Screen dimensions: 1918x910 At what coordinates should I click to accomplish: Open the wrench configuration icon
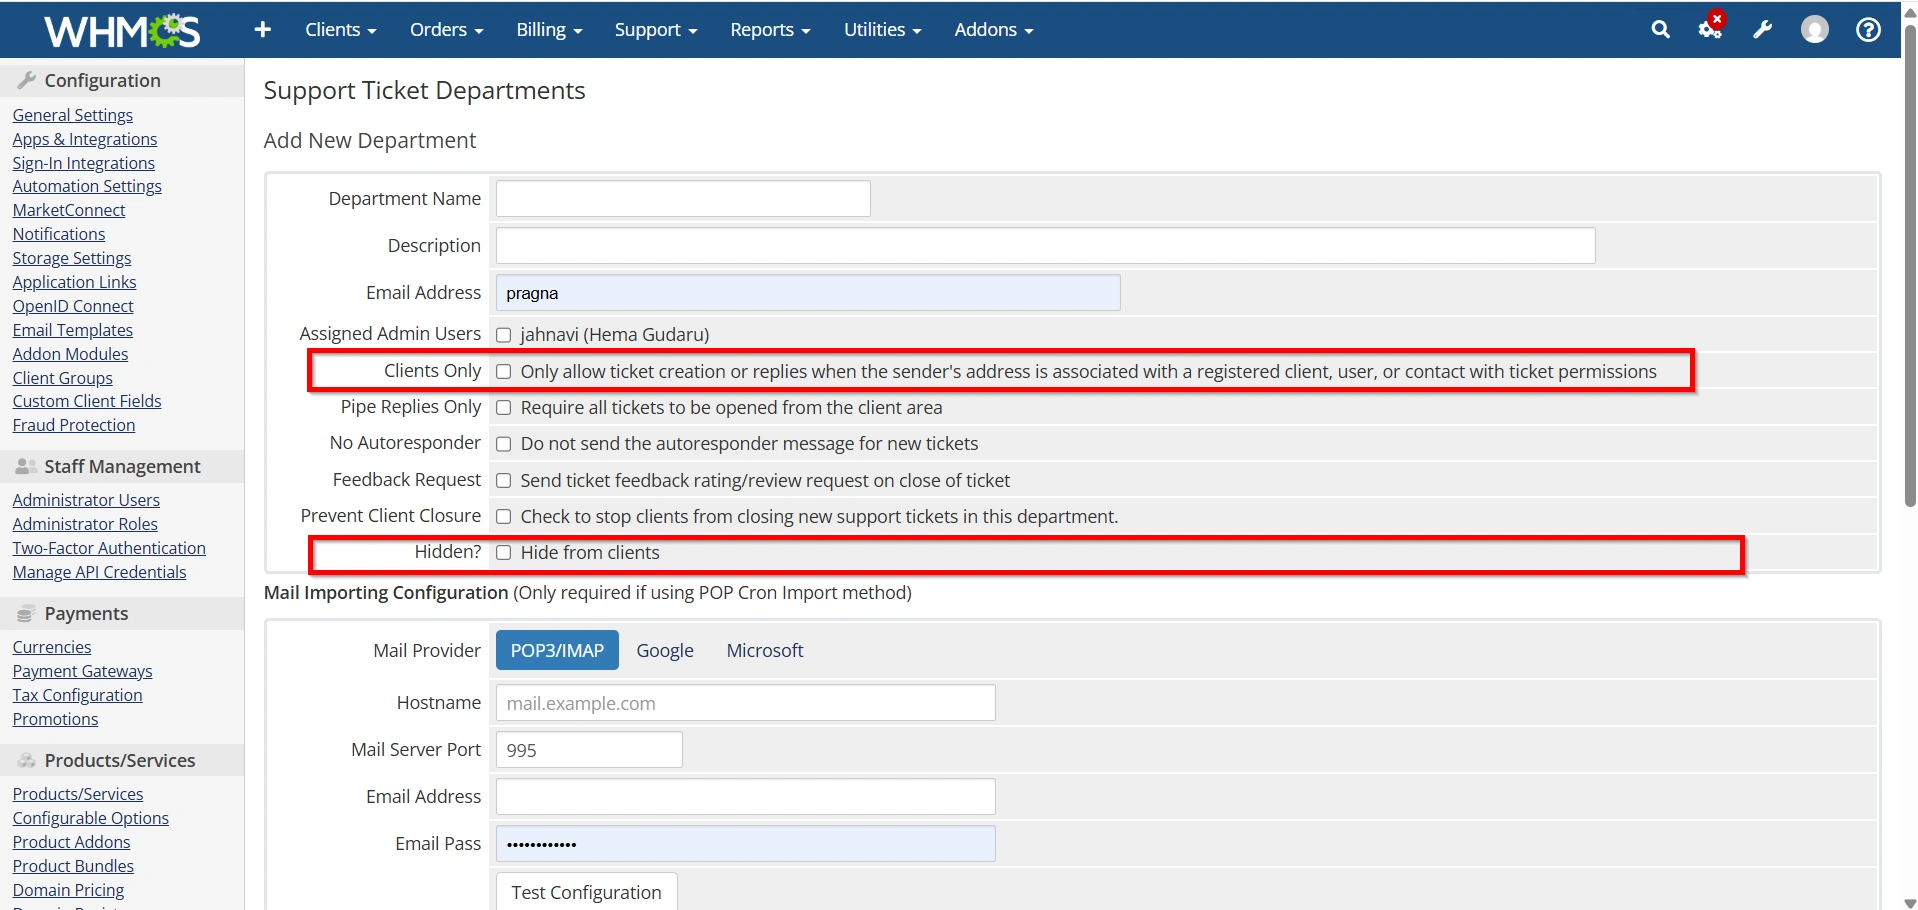coord(1763,30)
